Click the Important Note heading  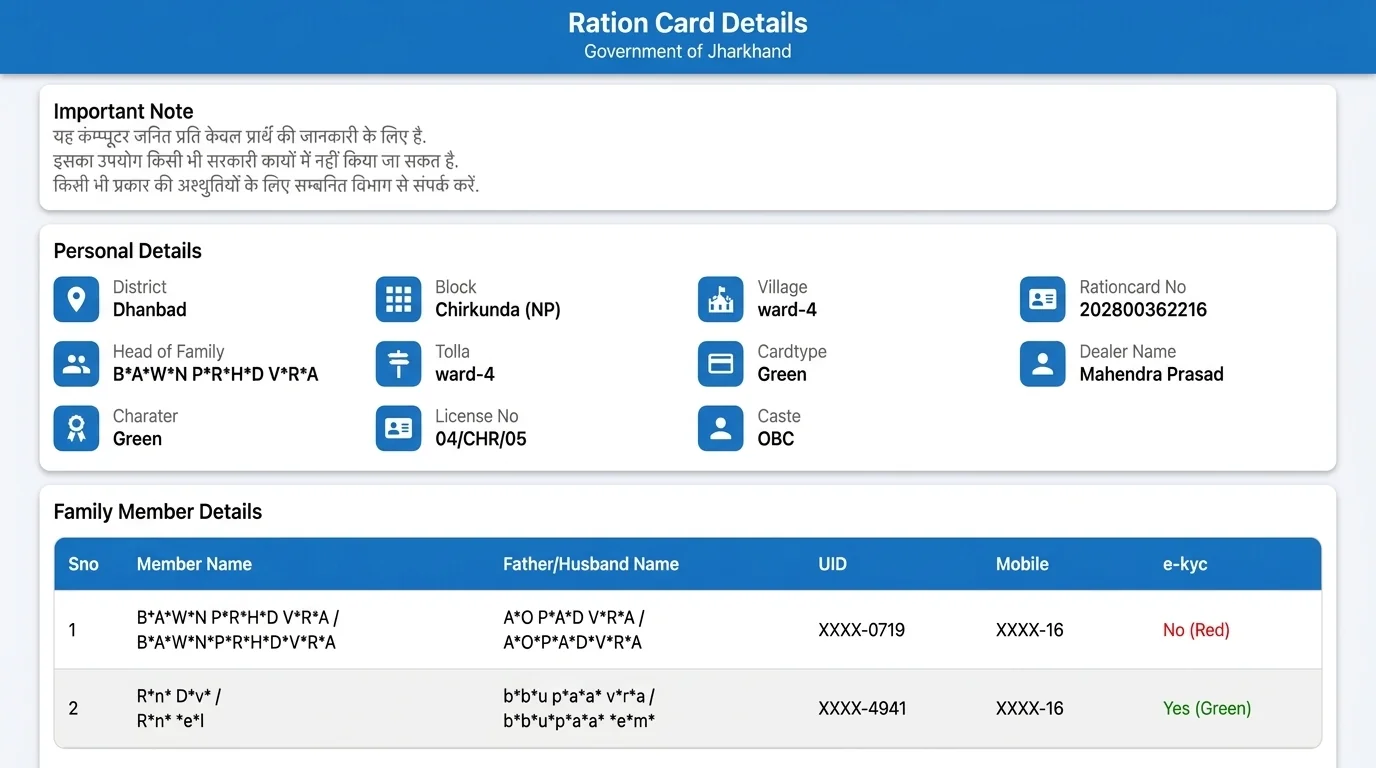coord(123,112)
